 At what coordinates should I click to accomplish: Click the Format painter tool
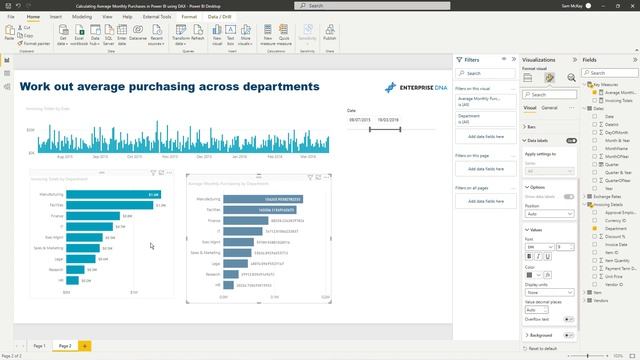click(x=33, y=43)
